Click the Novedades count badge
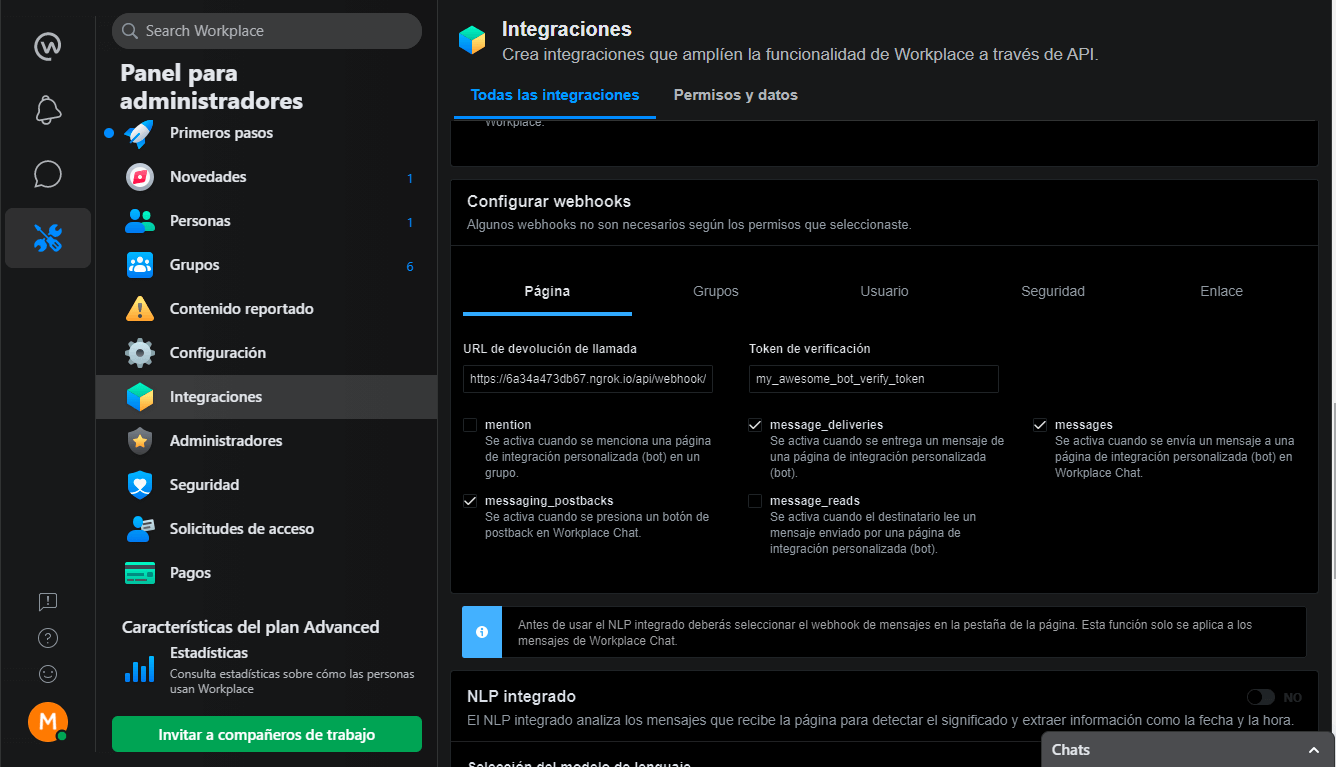This screenshot has height=767, width=1336. tap(410, 178)
